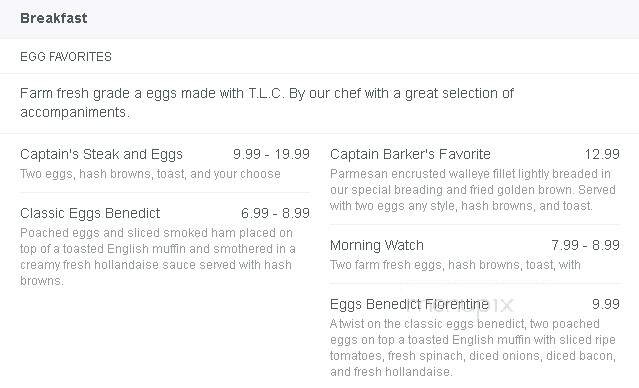The image size is (639, 388).
Task: Click Captain's Steak and Eggs item title
Action: coord(101,154)
